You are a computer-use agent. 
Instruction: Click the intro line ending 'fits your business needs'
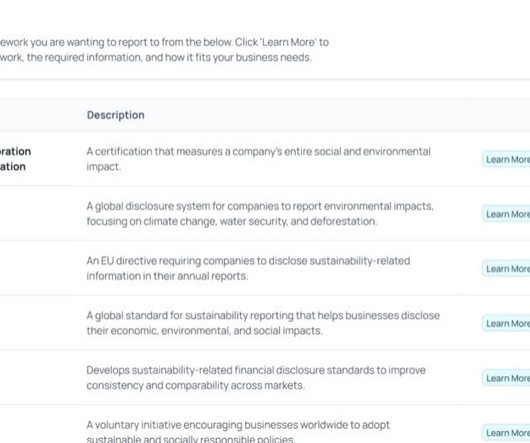156,57
